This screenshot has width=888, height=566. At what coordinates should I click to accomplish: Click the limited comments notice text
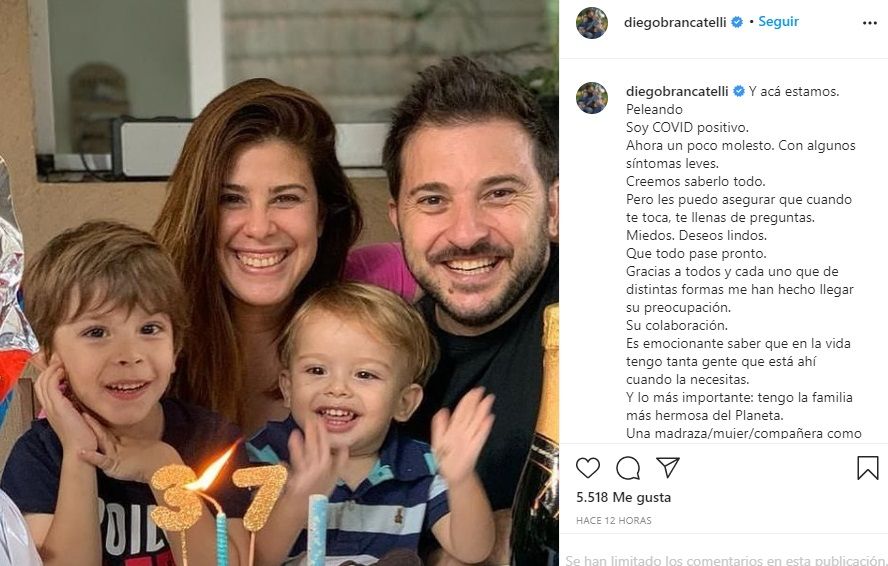point(725,560)
